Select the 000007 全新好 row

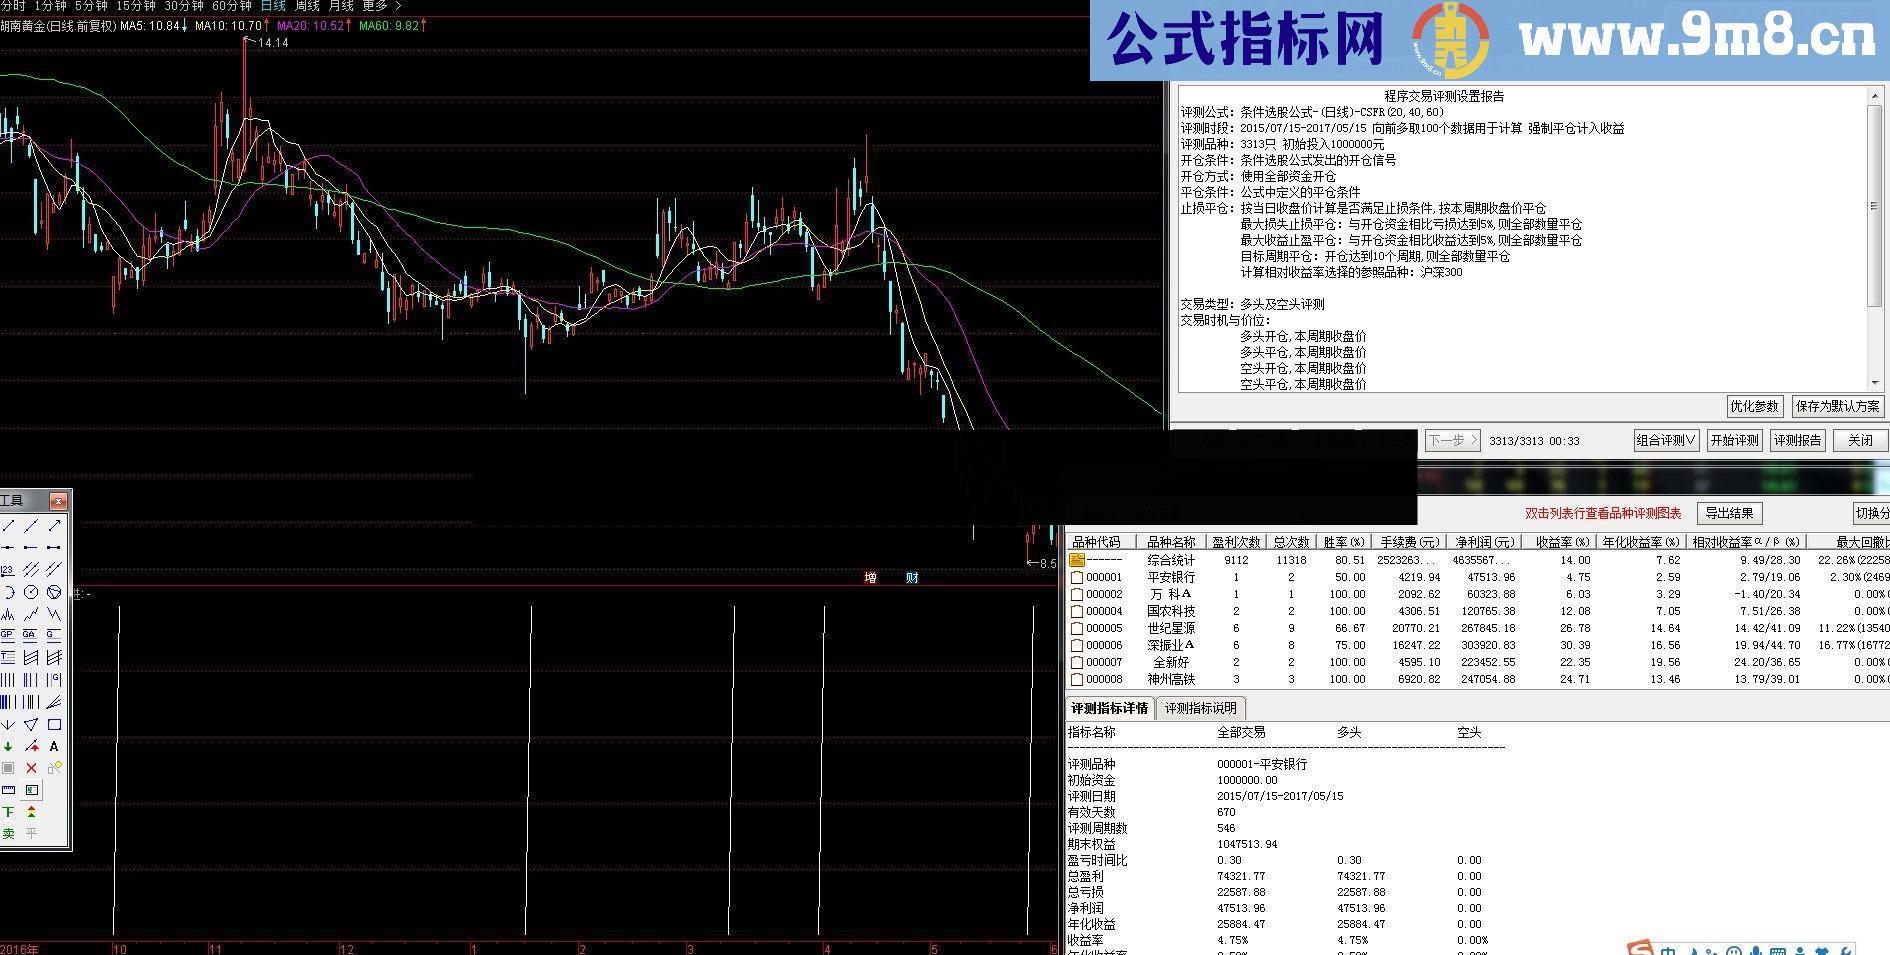[x=1478, y=662]
